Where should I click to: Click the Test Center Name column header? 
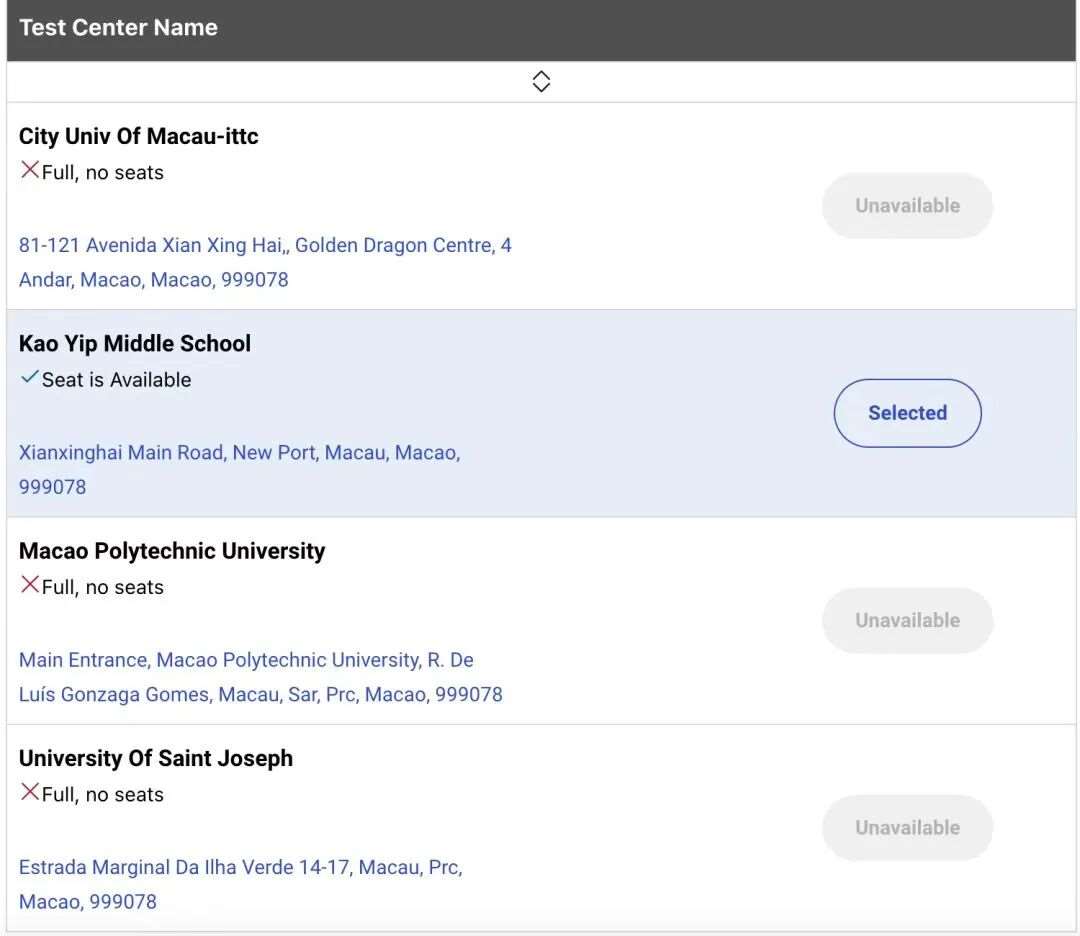pyautogui.click(x=118, y=28)
